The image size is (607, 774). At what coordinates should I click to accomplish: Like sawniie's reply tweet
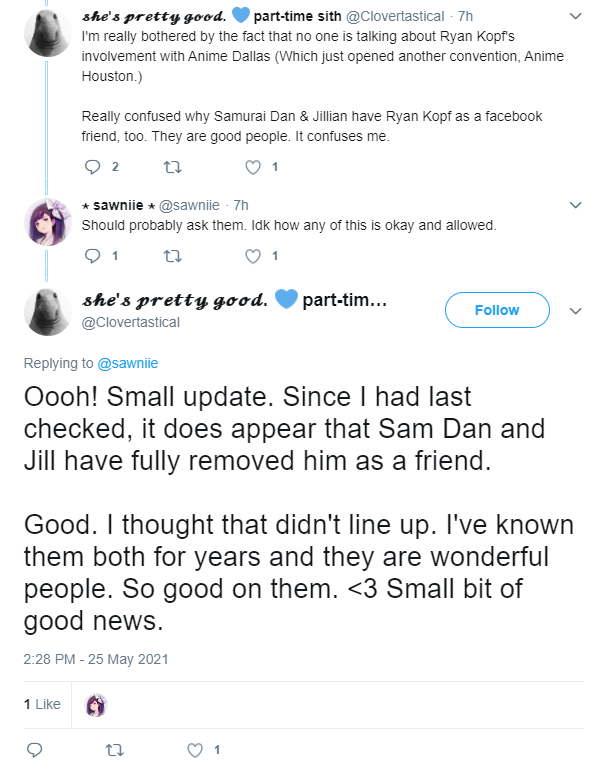(253, 256)
